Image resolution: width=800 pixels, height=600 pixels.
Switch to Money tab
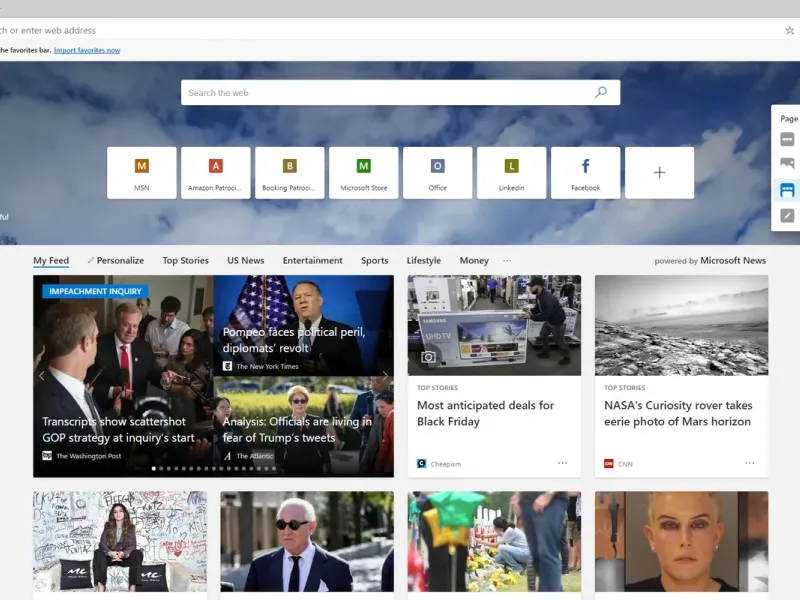pyautogui.click(x=474, y=260)
